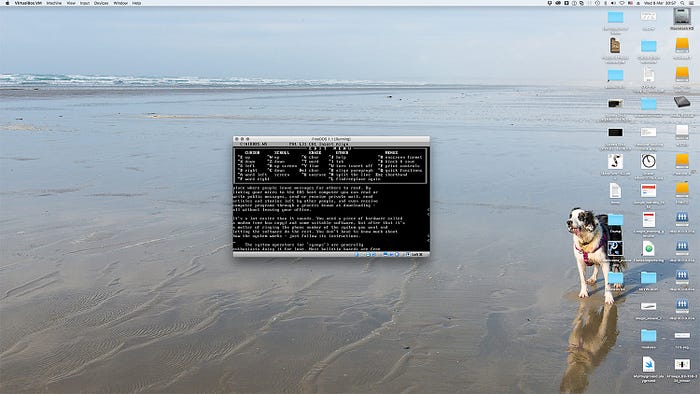Open Notification Center list icon

click(692, 3)
